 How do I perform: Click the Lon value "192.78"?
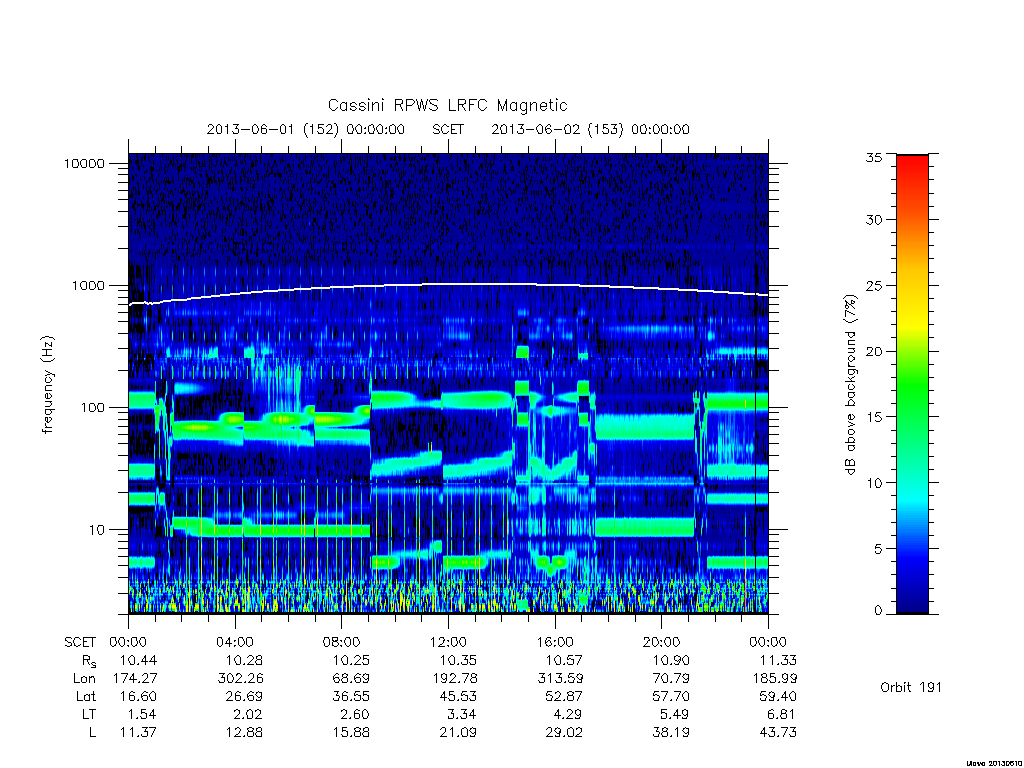[455, 679]
